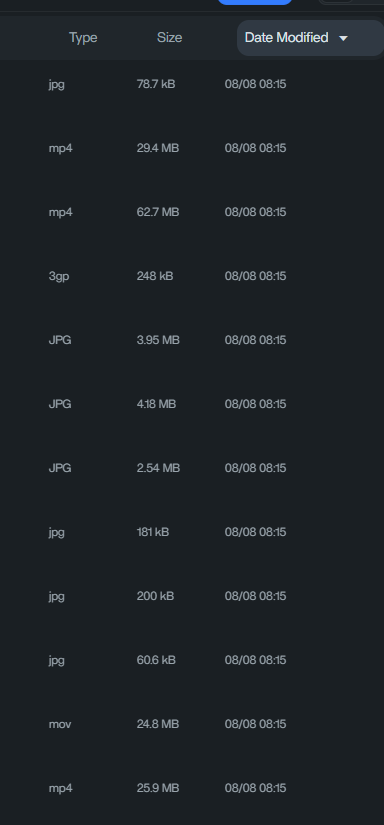Sort the list by Size column header

[x=169, y=38]
